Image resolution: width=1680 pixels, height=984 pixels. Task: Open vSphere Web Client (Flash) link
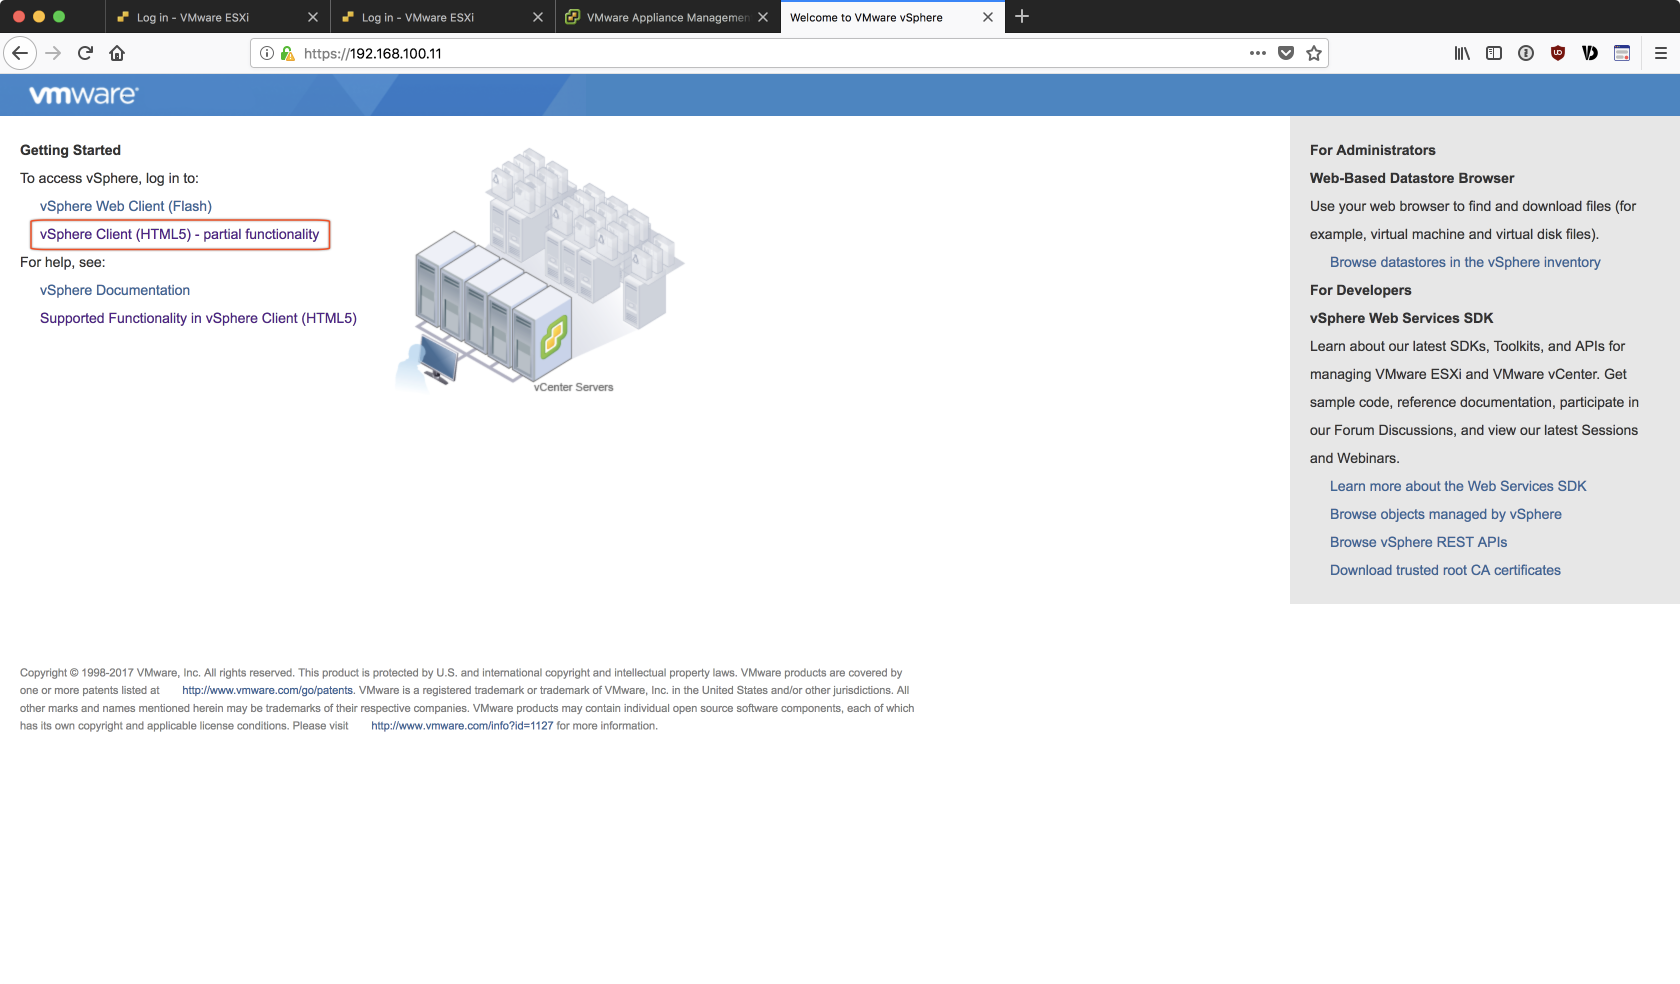126,206
